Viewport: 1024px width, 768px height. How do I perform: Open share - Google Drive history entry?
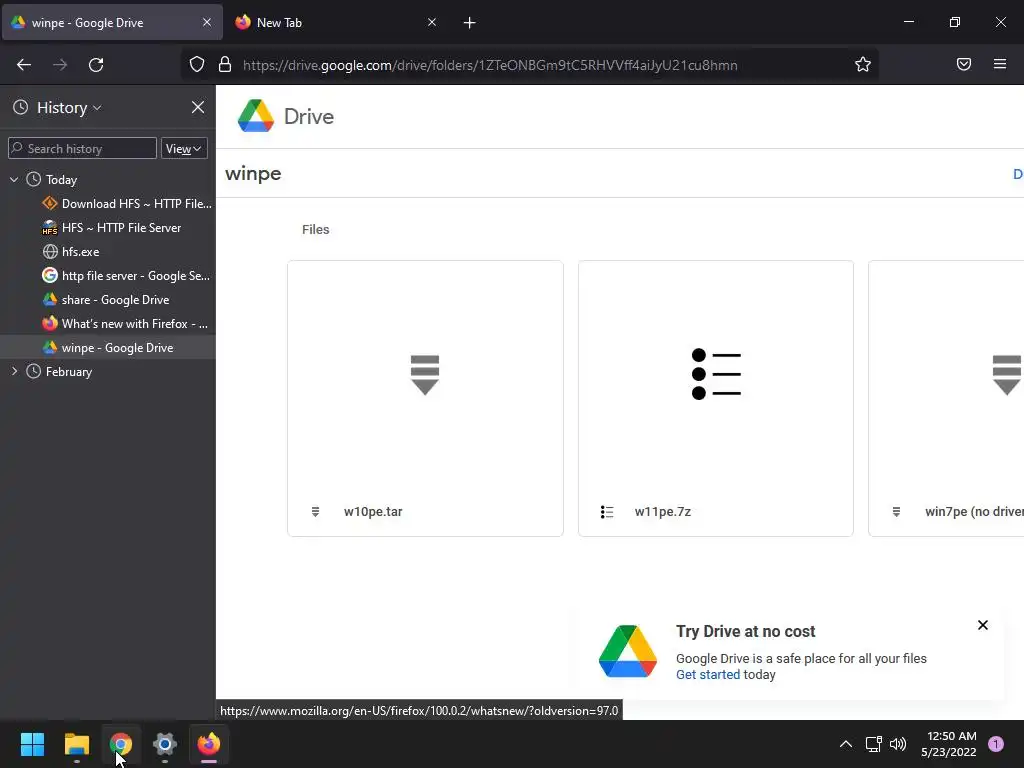106,300
